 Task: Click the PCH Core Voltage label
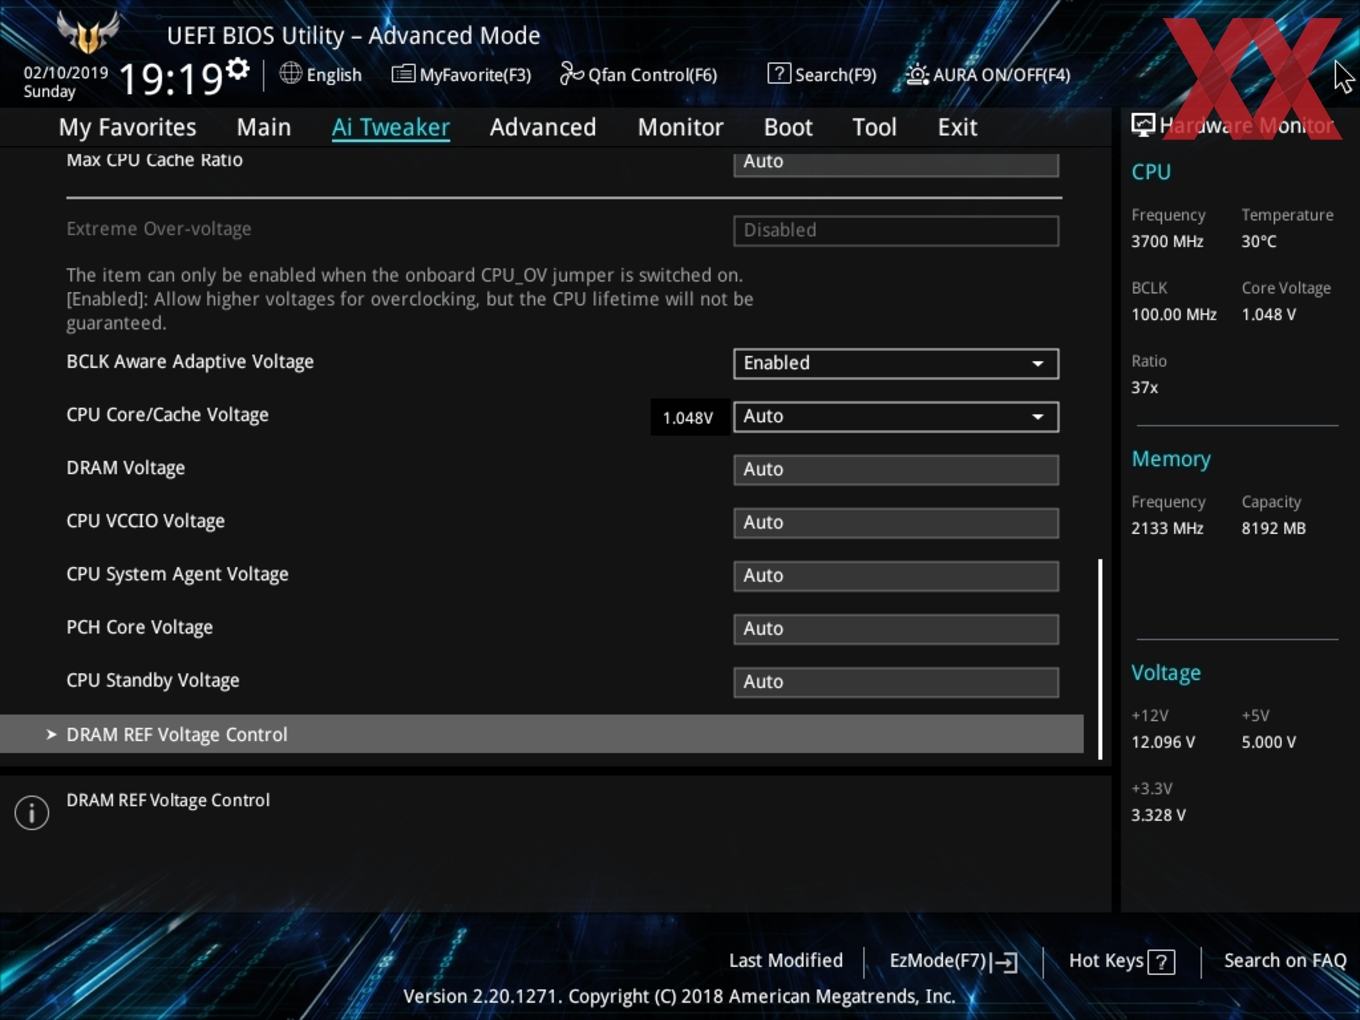139,627
